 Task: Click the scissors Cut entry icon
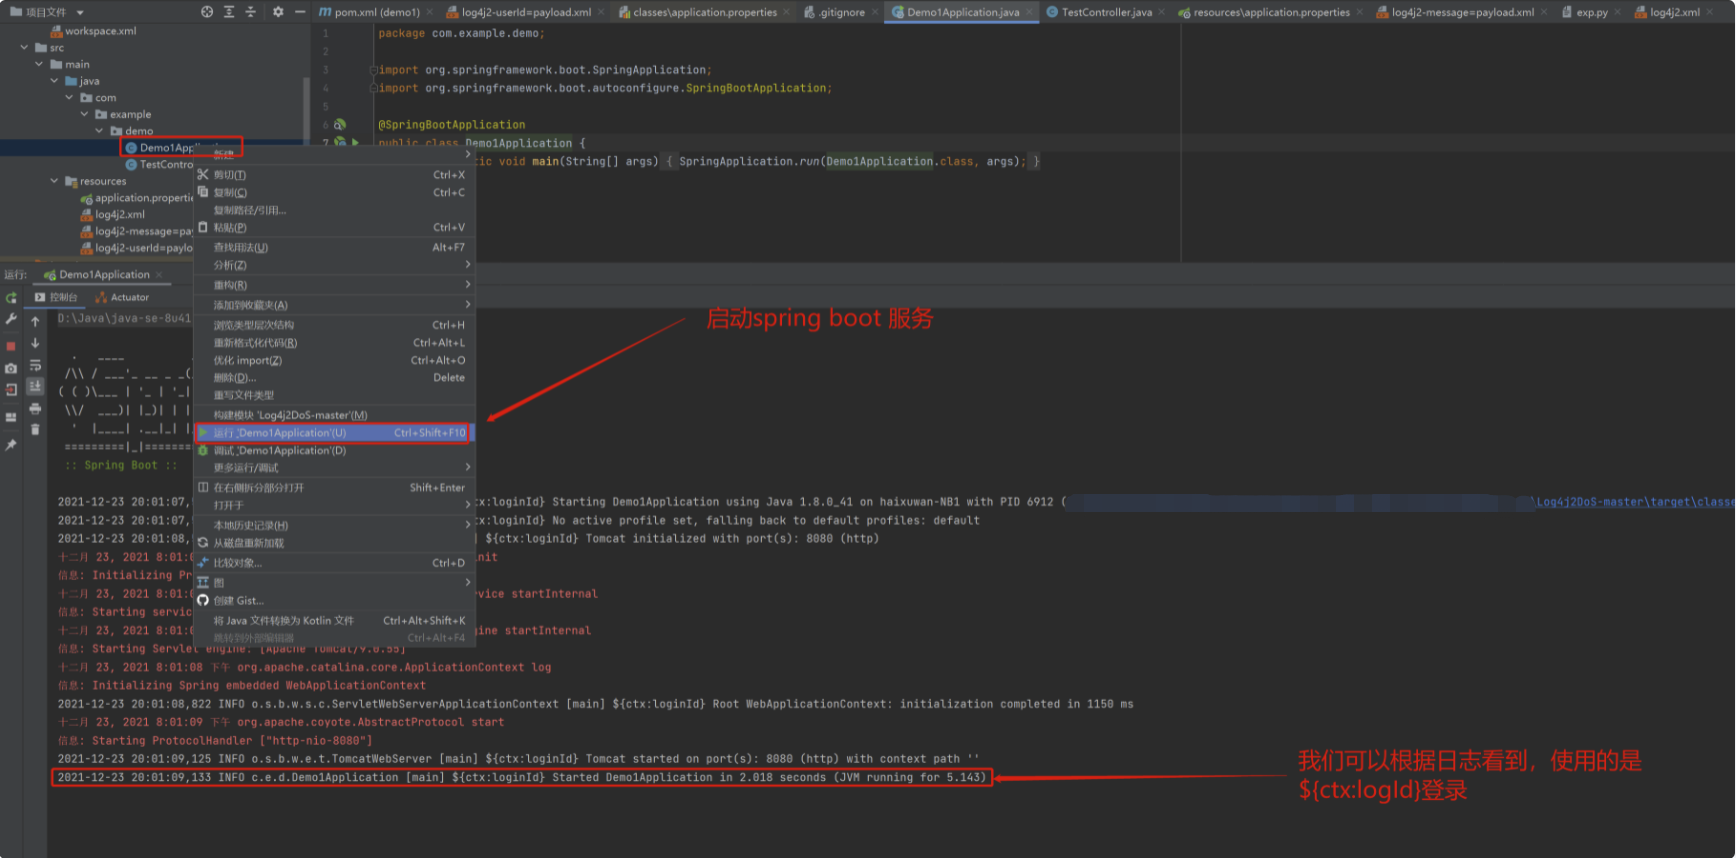(x=203, y=174)
